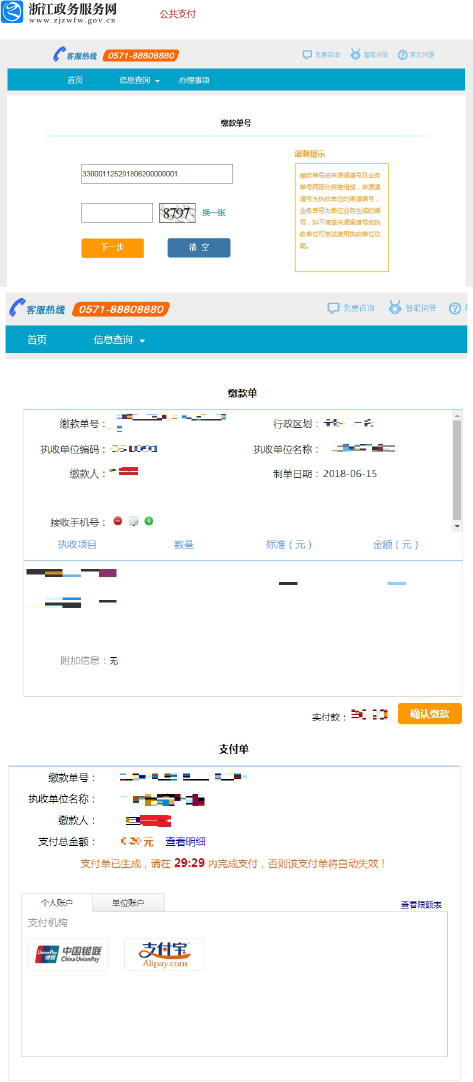Select China UnionPay payment option
Image resolution: width=473 pixels, height=1082 pixels.
[68, 954]
